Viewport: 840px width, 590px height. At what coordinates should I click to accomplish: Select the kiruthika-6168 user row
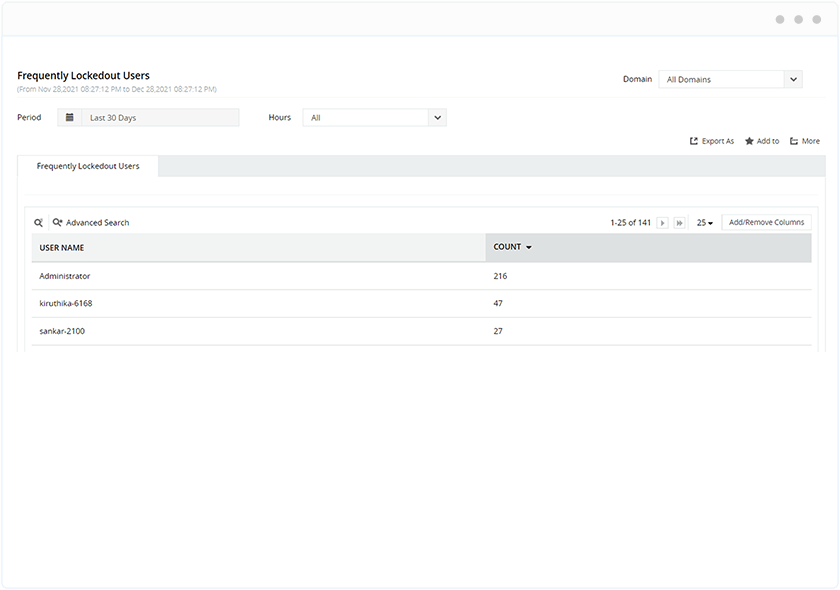point(421,303)
